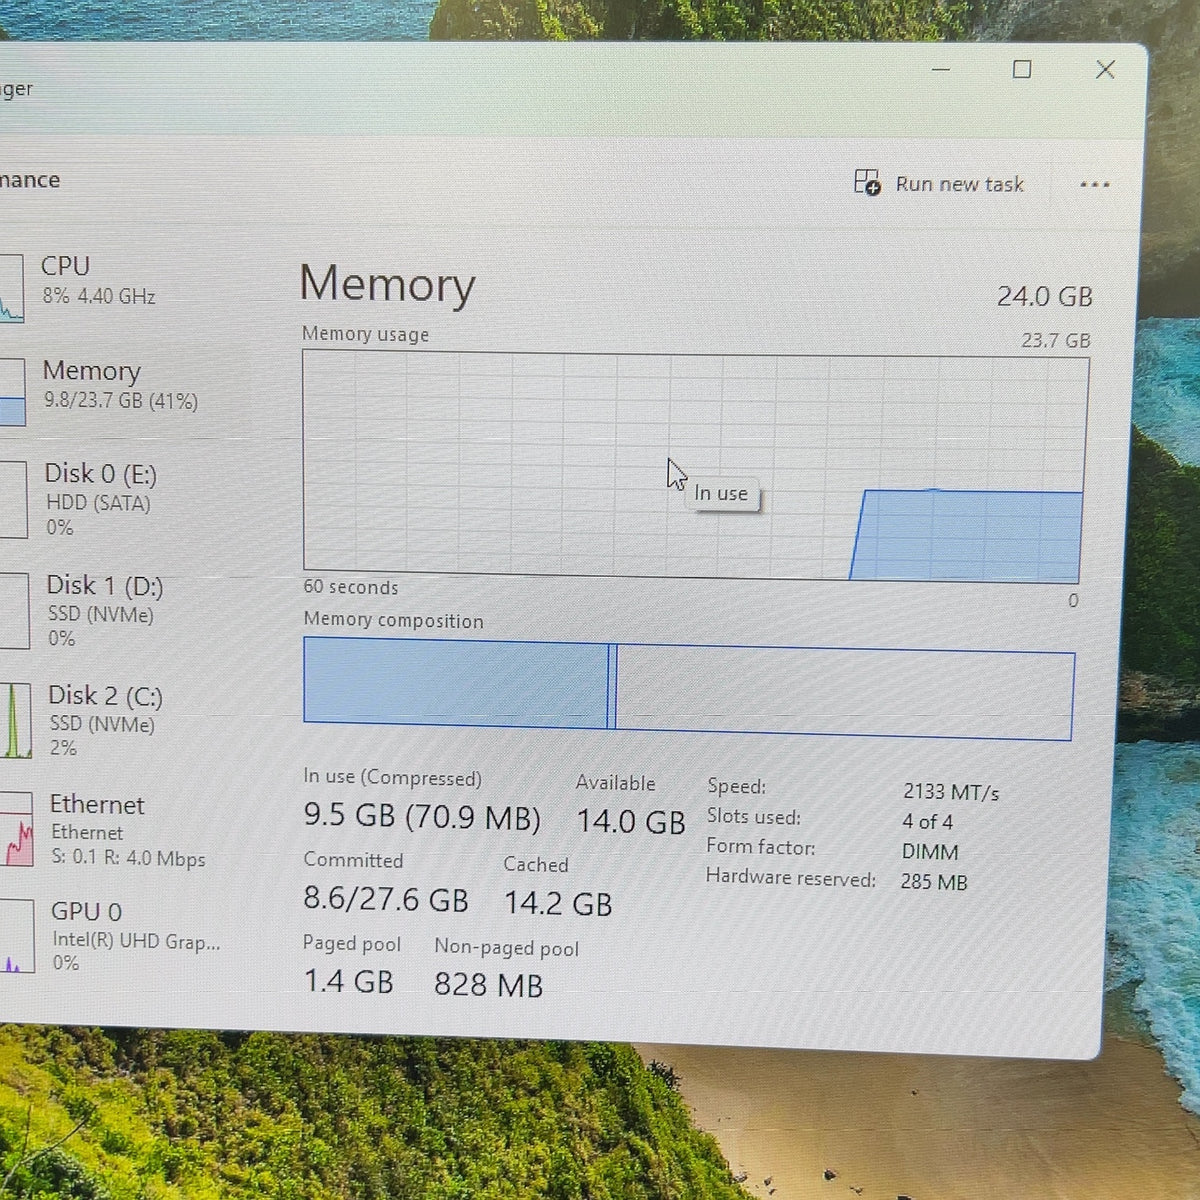The image size is (1200, 1200).
Task: Click the Memory heading title
Action: [387, 283]
